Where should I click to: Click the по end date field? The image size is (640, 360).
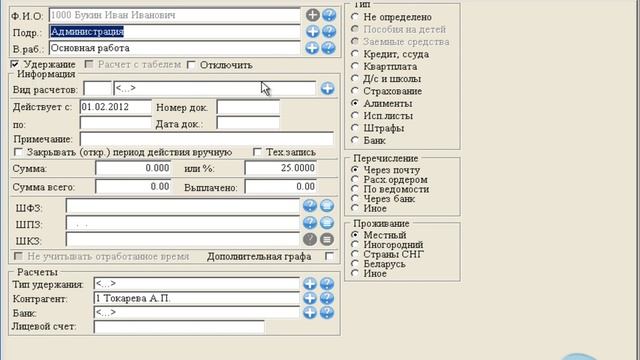tap(116, 123)
